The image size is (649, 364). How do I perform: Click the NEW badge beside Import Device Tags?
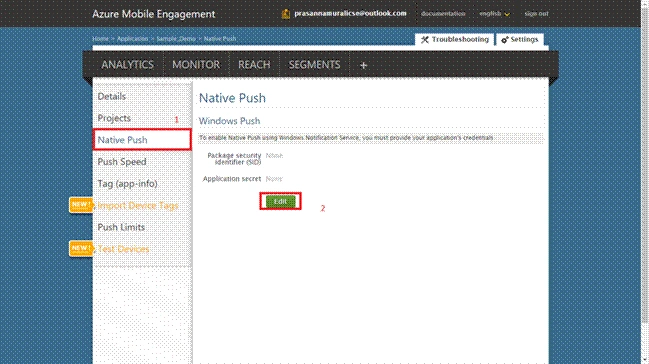[x=81, y=205]
